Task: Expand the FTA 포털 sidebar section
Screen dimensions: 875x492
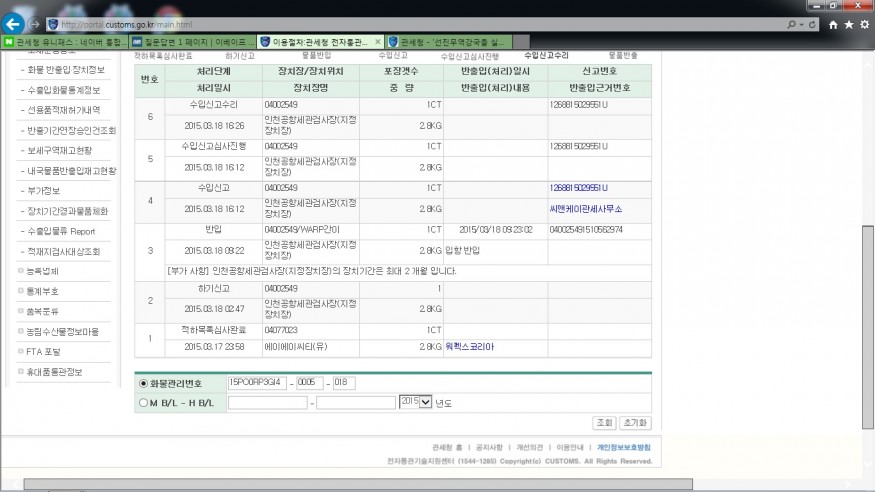Action: 43,351
